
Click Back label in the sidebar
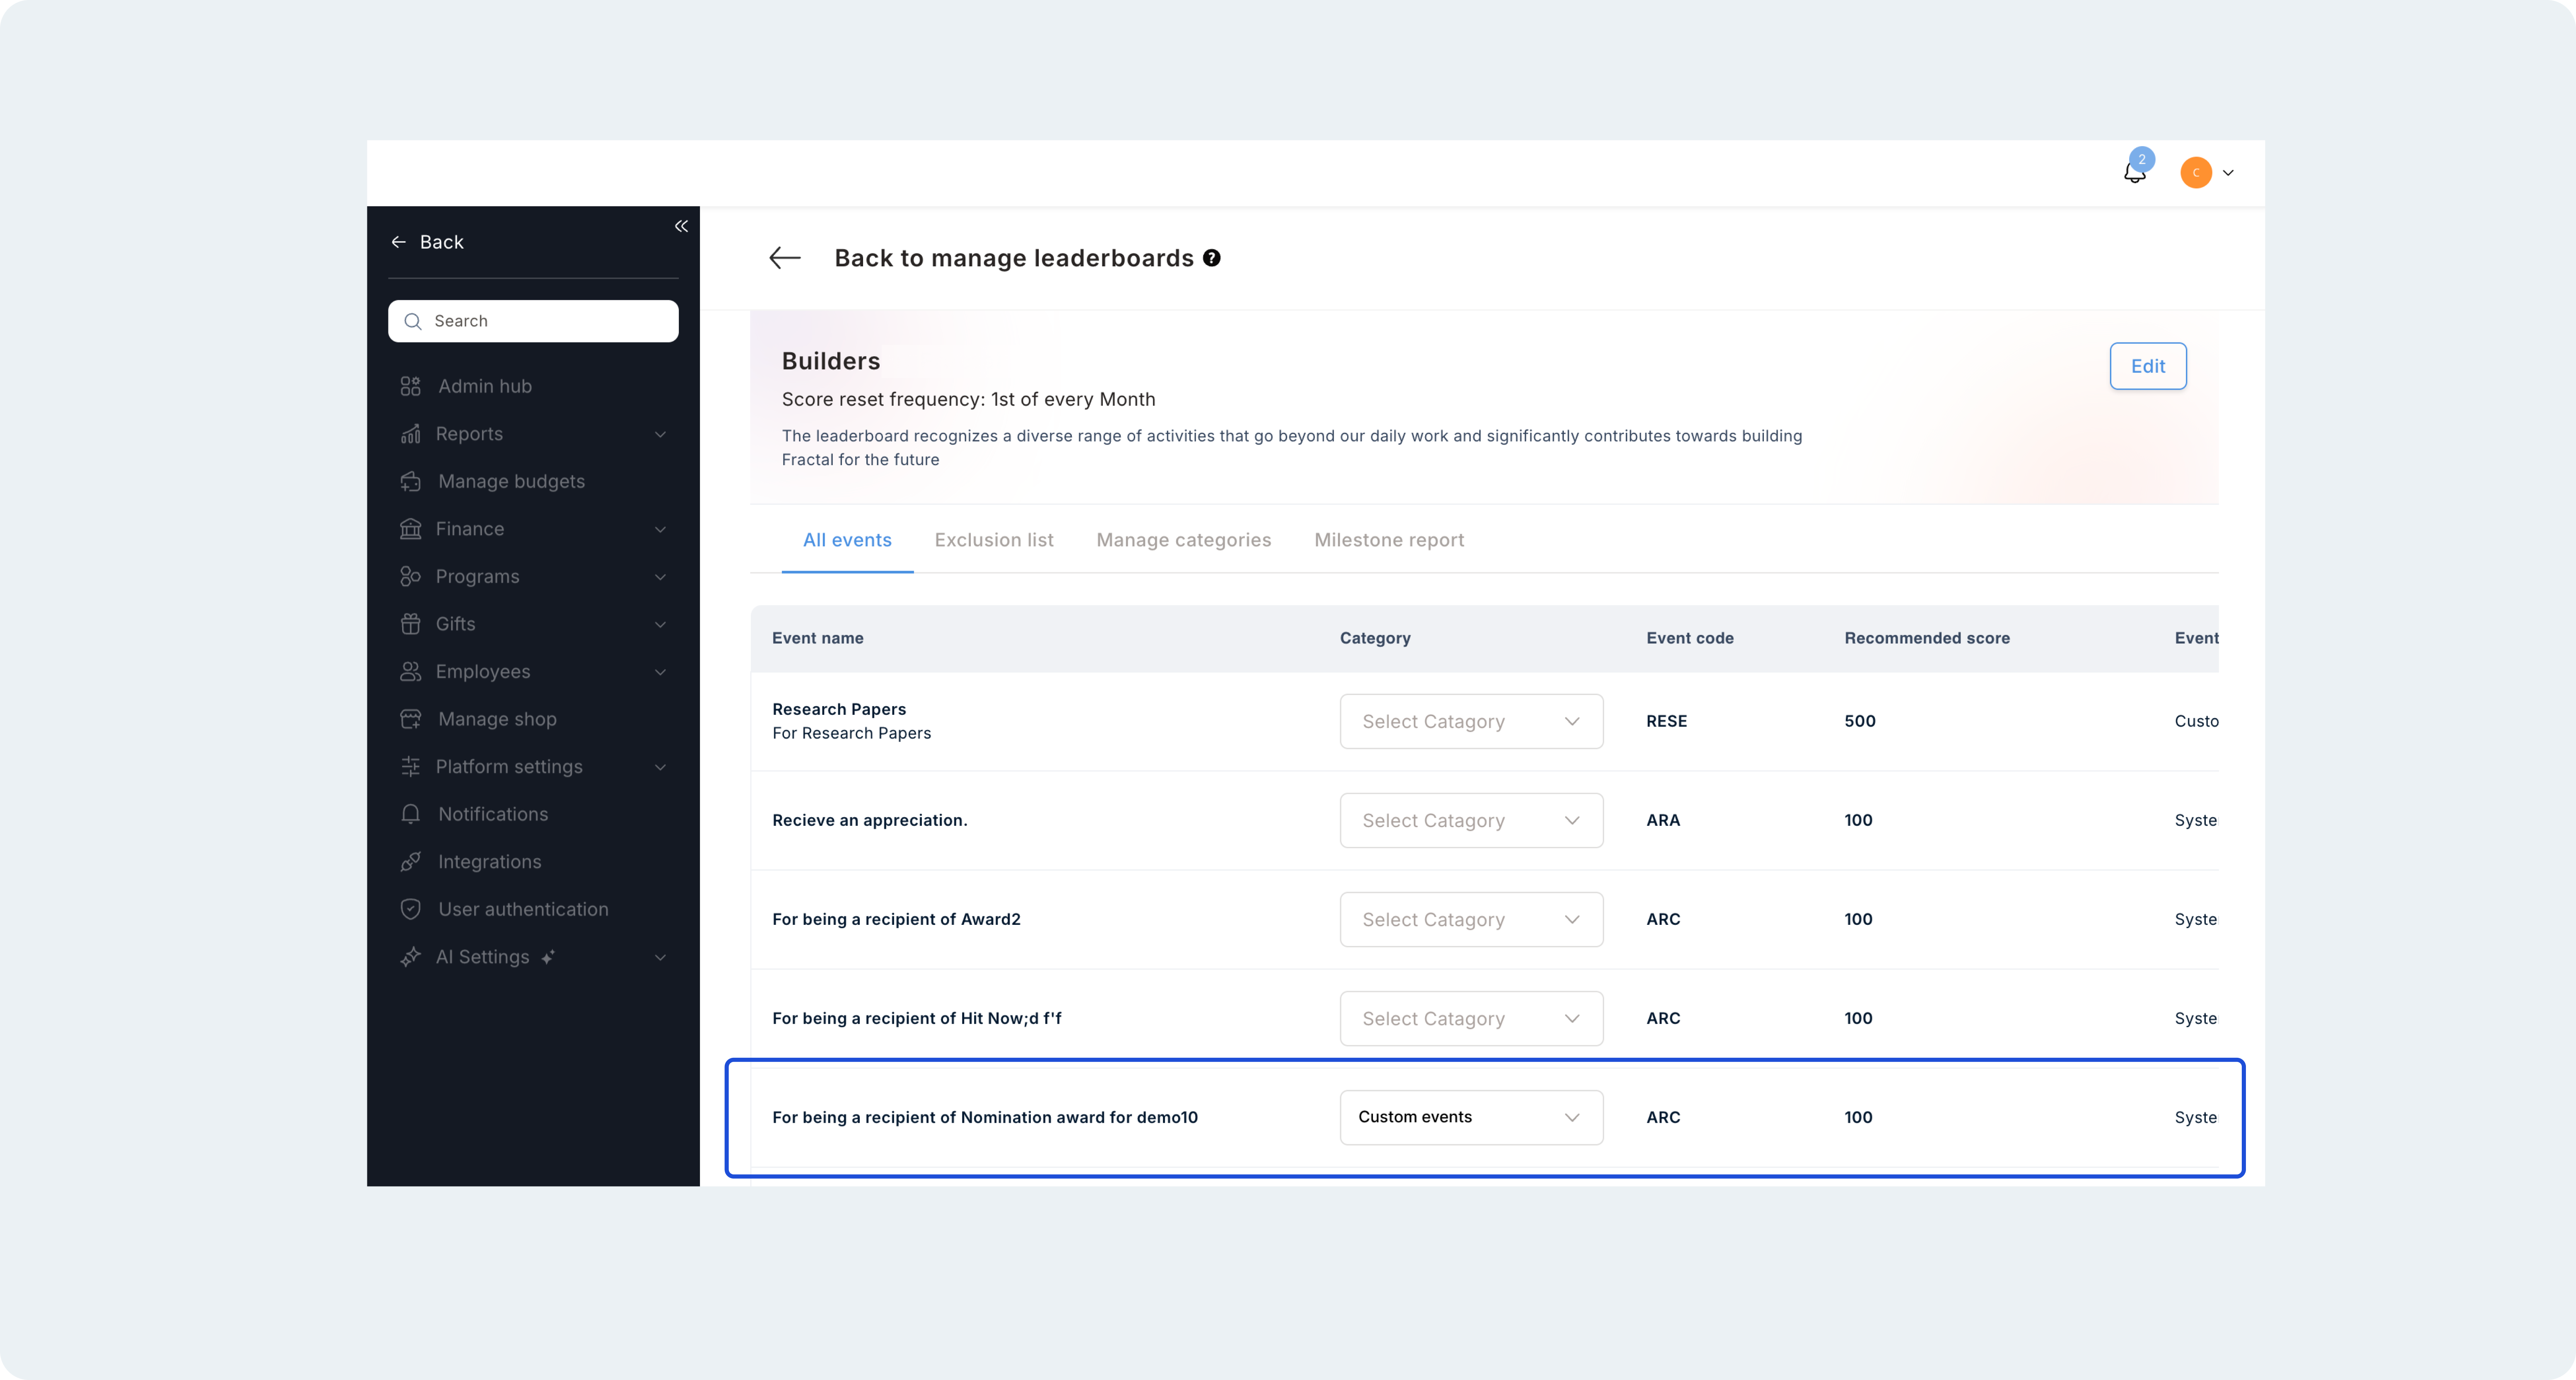tap(441, 242)
